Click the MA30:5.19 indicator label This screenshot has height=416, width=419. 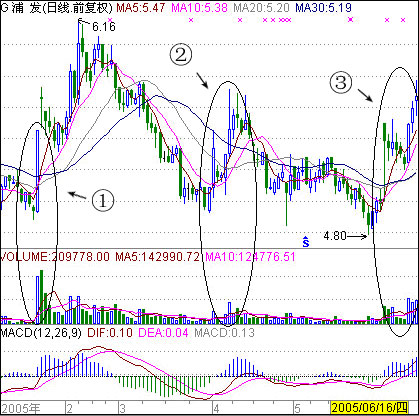[323, 7]
